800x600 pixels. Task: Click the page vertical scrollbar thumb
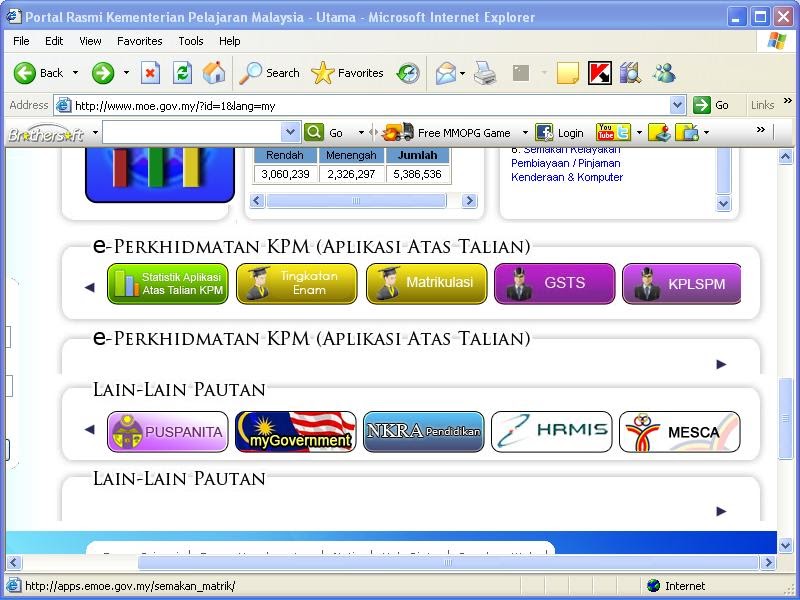[785, 418]
